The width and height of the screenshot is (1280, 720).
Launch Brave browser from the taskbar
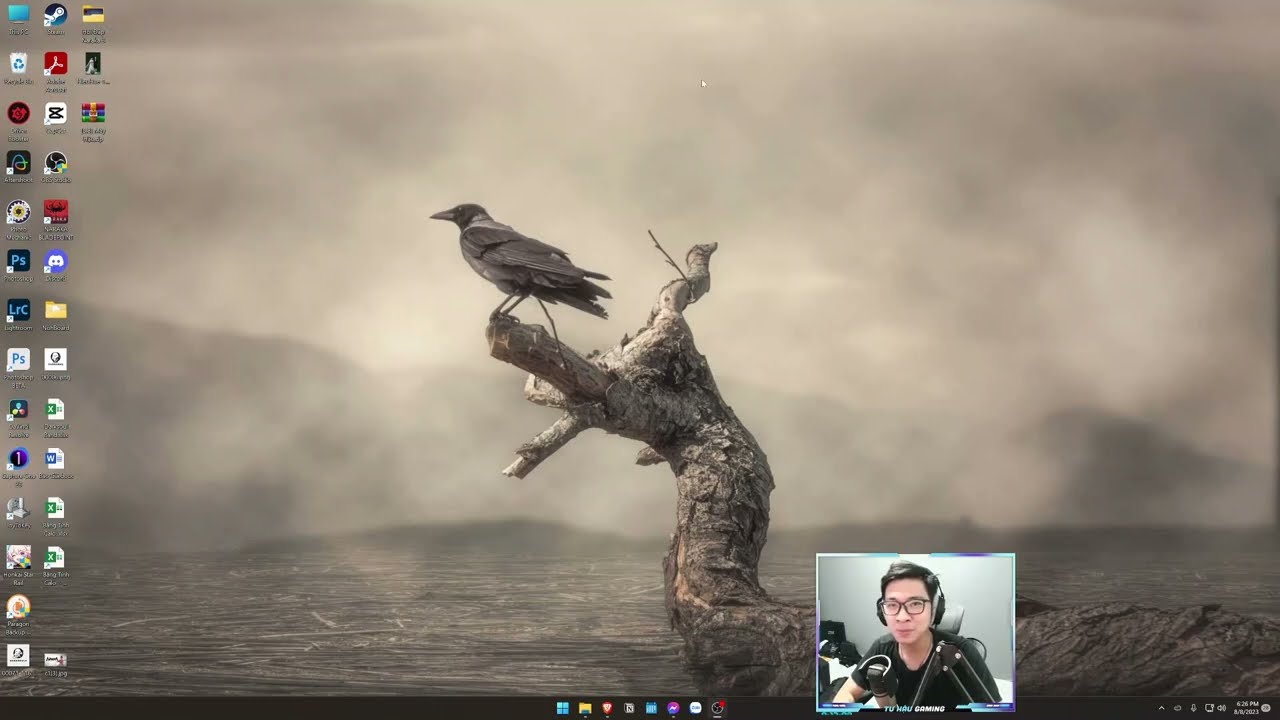[x=607, y=708]
